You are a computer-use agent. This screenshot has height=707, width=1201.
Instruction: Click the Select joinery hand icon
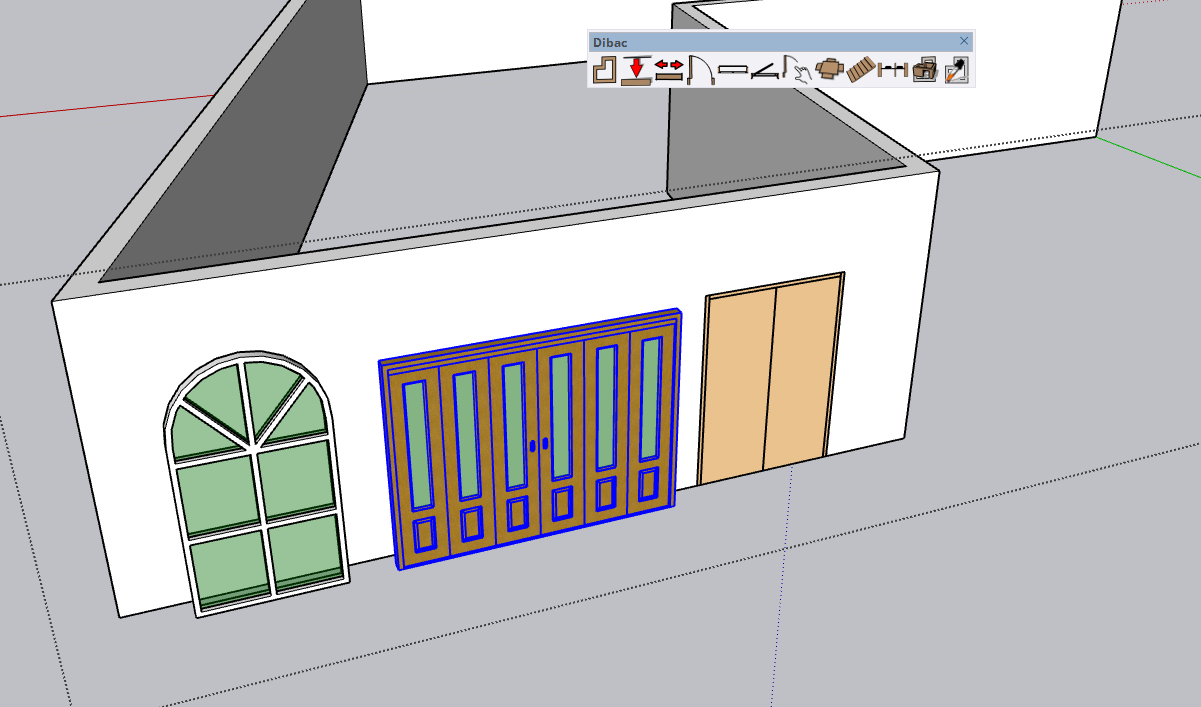tap(797, 70)
